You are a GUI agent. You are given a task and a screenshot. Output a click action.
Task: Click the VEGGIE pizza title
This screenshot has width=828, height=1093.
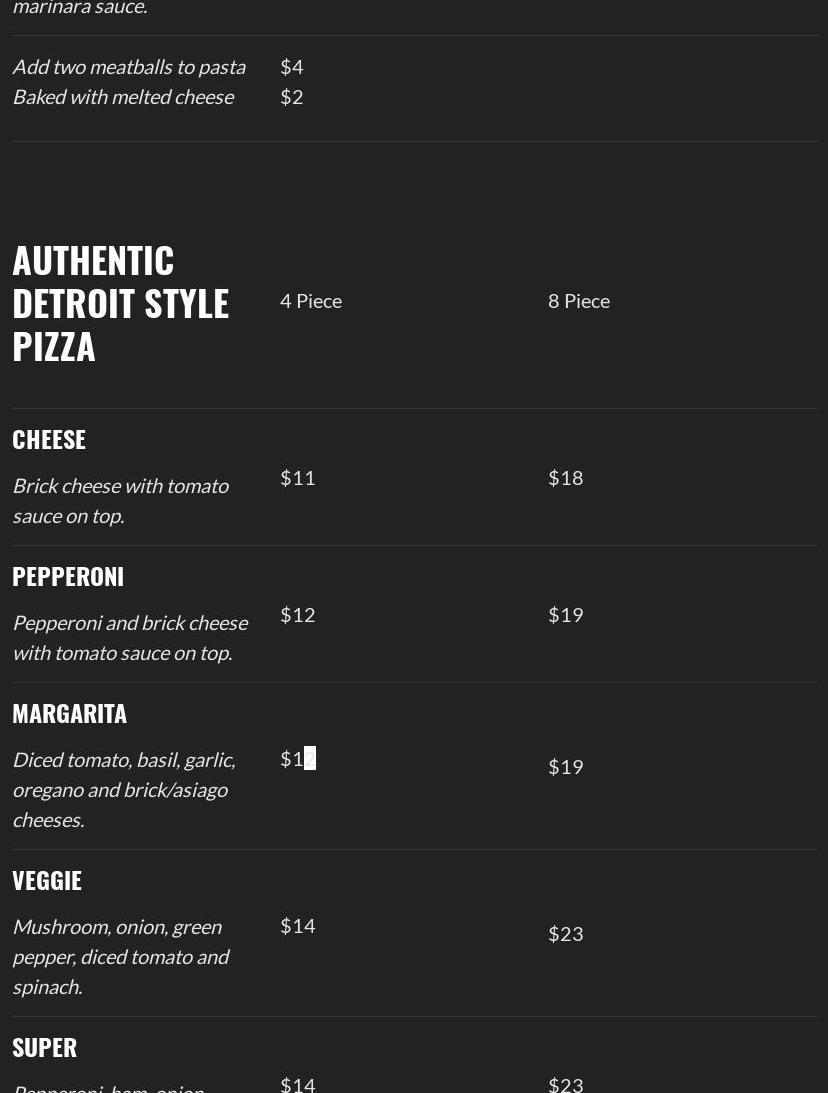coord(47,881)
